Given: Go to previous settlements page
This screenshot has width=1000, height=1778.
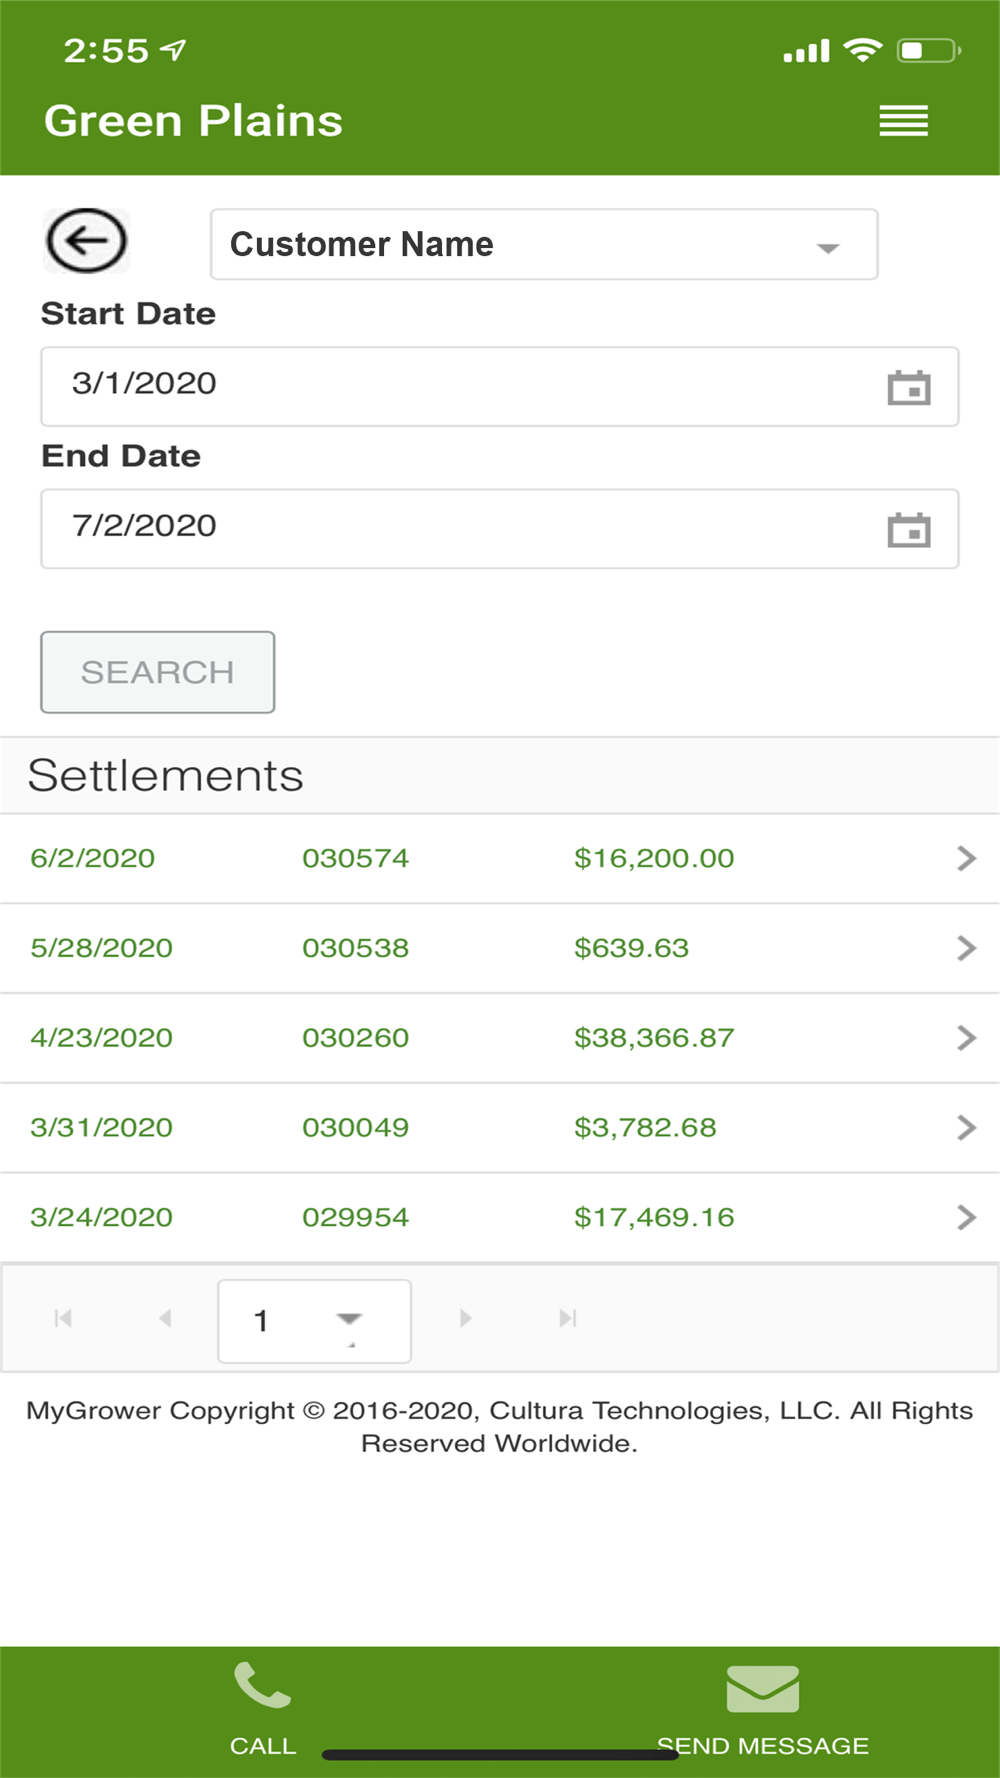Looking at the screenshot, I should [165, 1318].
